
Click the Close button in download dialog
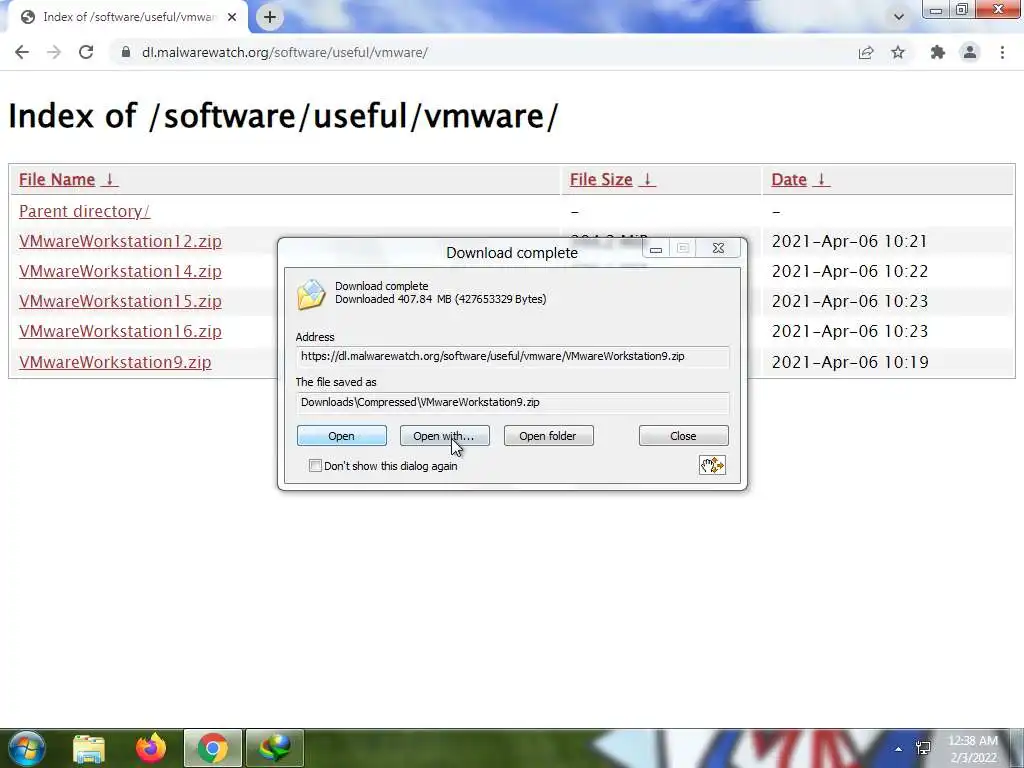684,436
